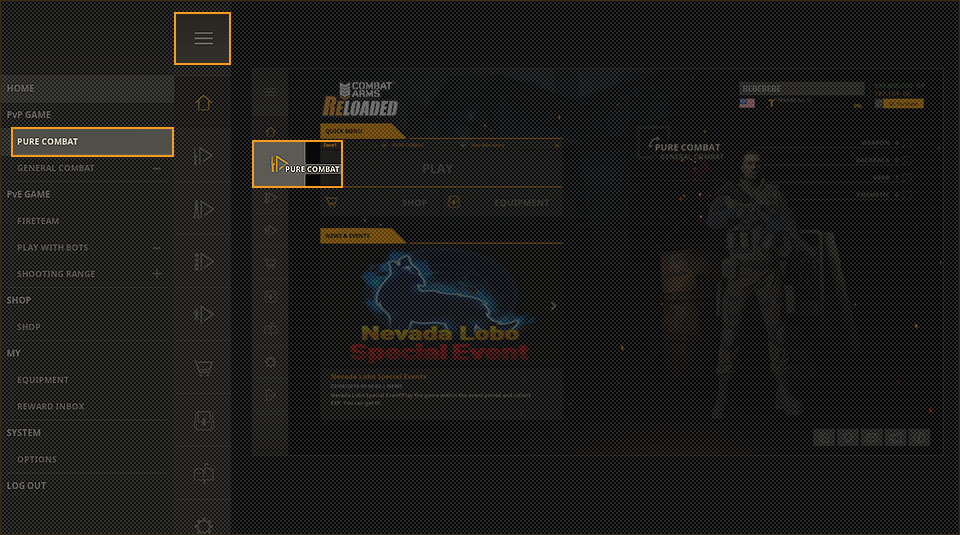Select PLAY WITH BOTS in the side menu

pos(53,247)
